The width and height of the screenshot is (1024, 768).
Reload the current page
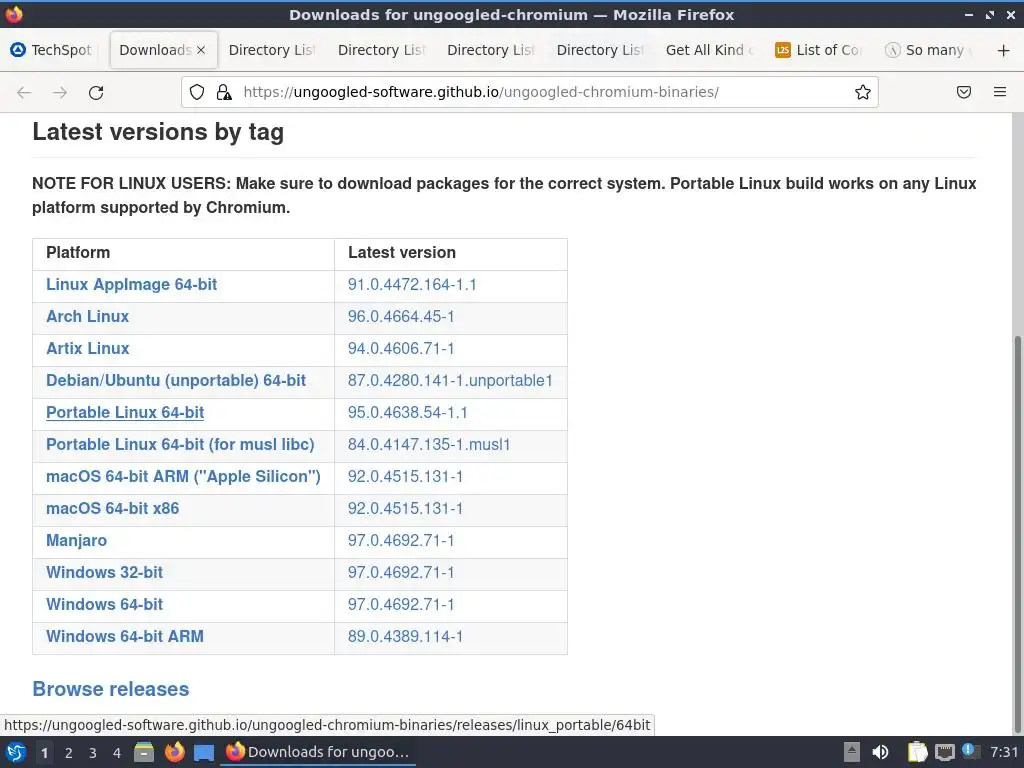[96, 93]
